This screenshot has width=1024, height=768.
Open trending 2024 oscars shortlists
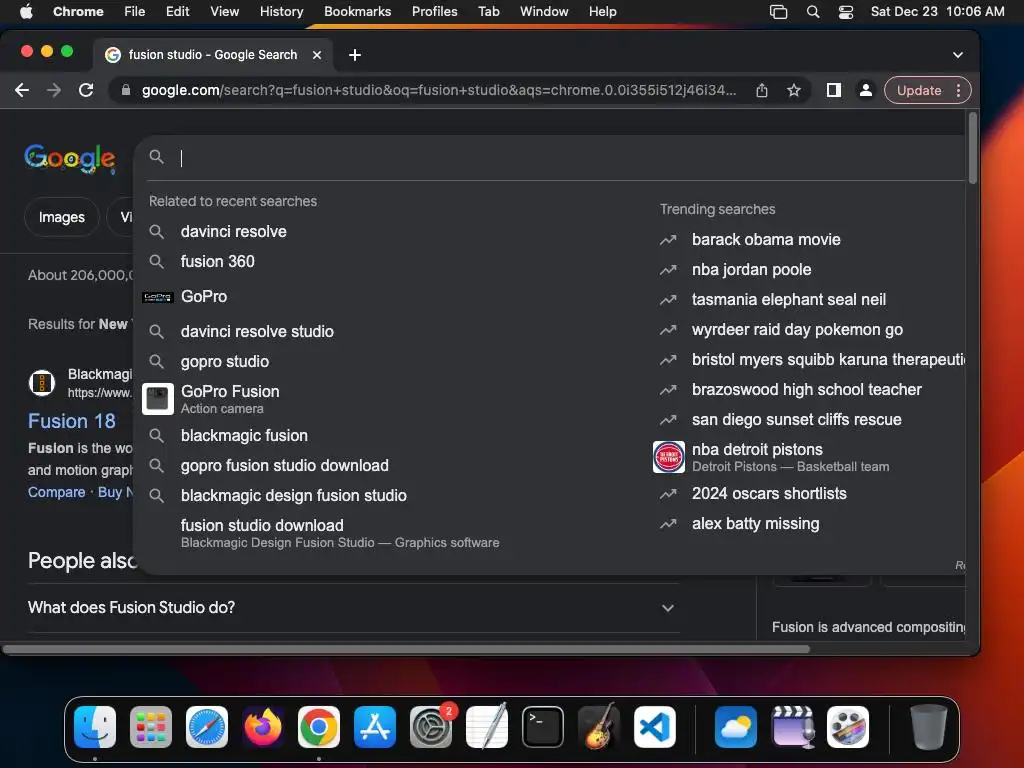tap(769, 494)
